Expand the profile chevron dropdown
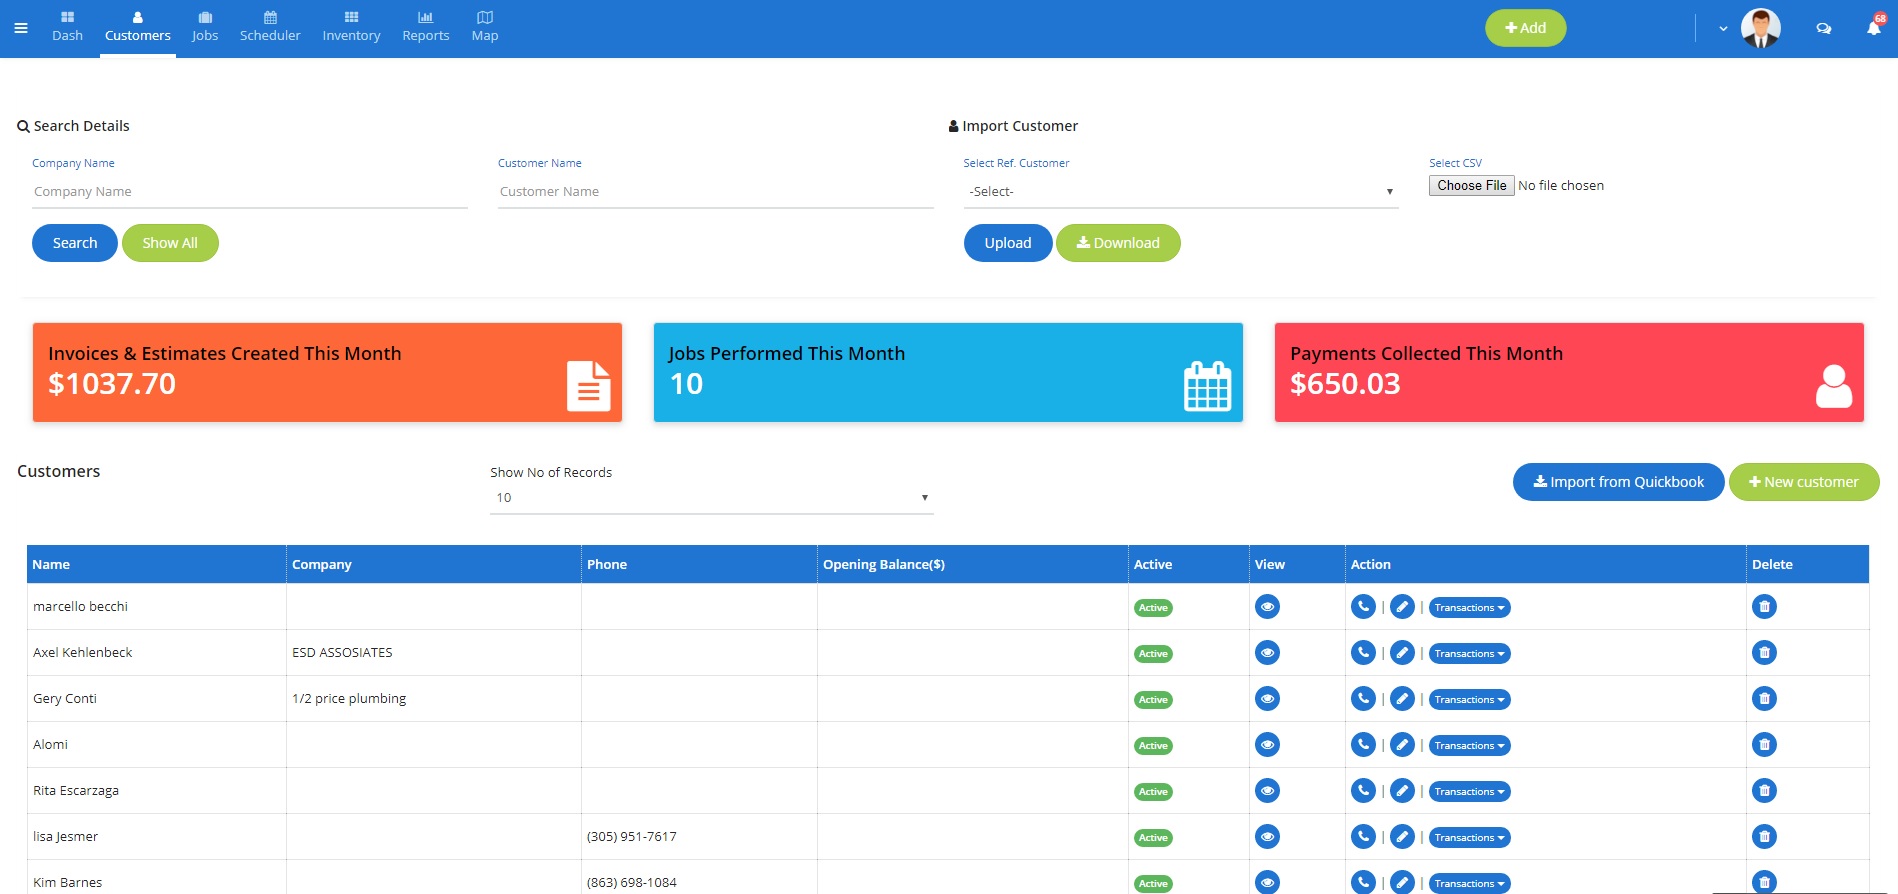Viewport: 1898px width, 894px height. [1723, 29]
